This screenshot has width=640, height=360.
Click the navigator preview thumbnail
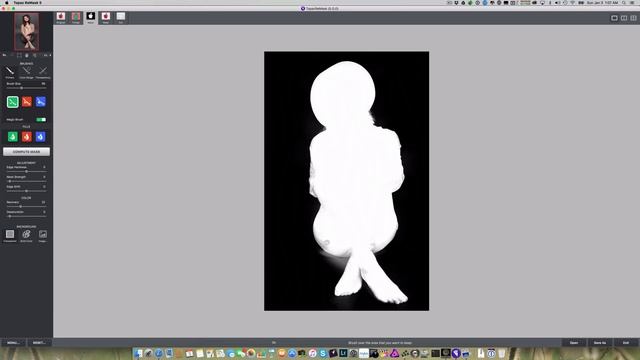(x=27, y=31)
